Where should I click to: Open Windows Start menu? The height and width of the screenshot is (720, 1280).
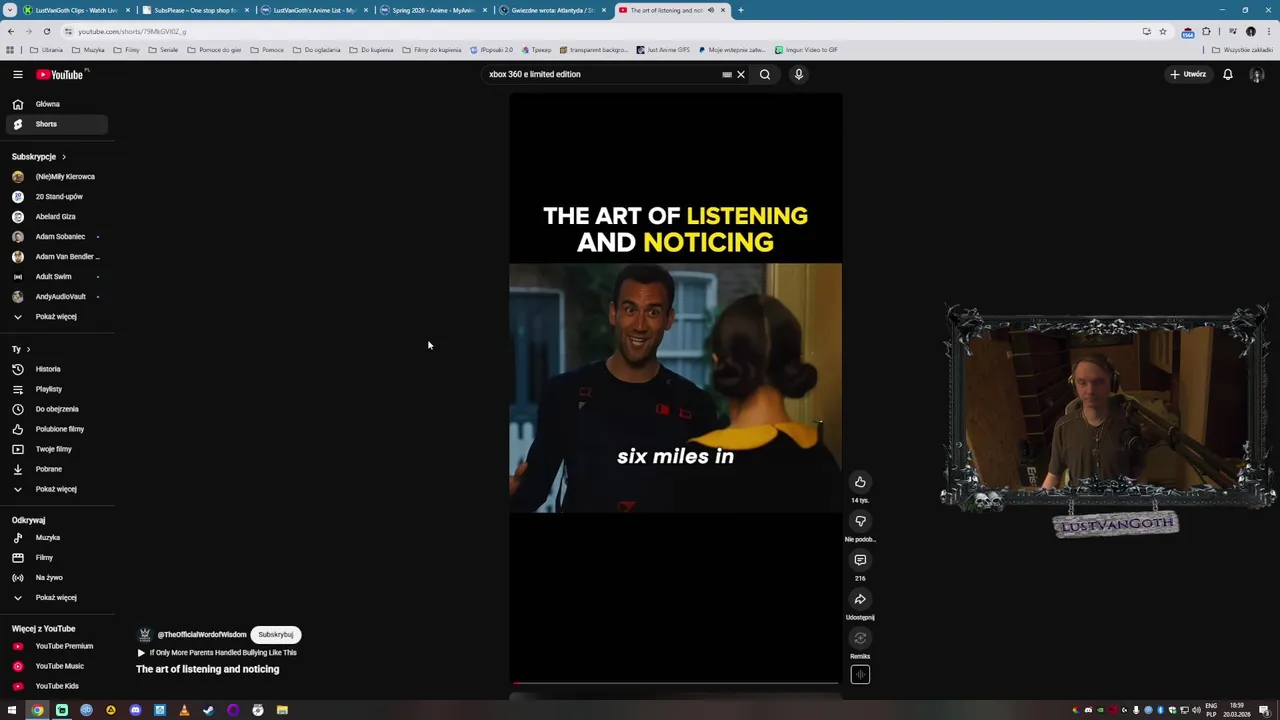[x=12, y=710]
